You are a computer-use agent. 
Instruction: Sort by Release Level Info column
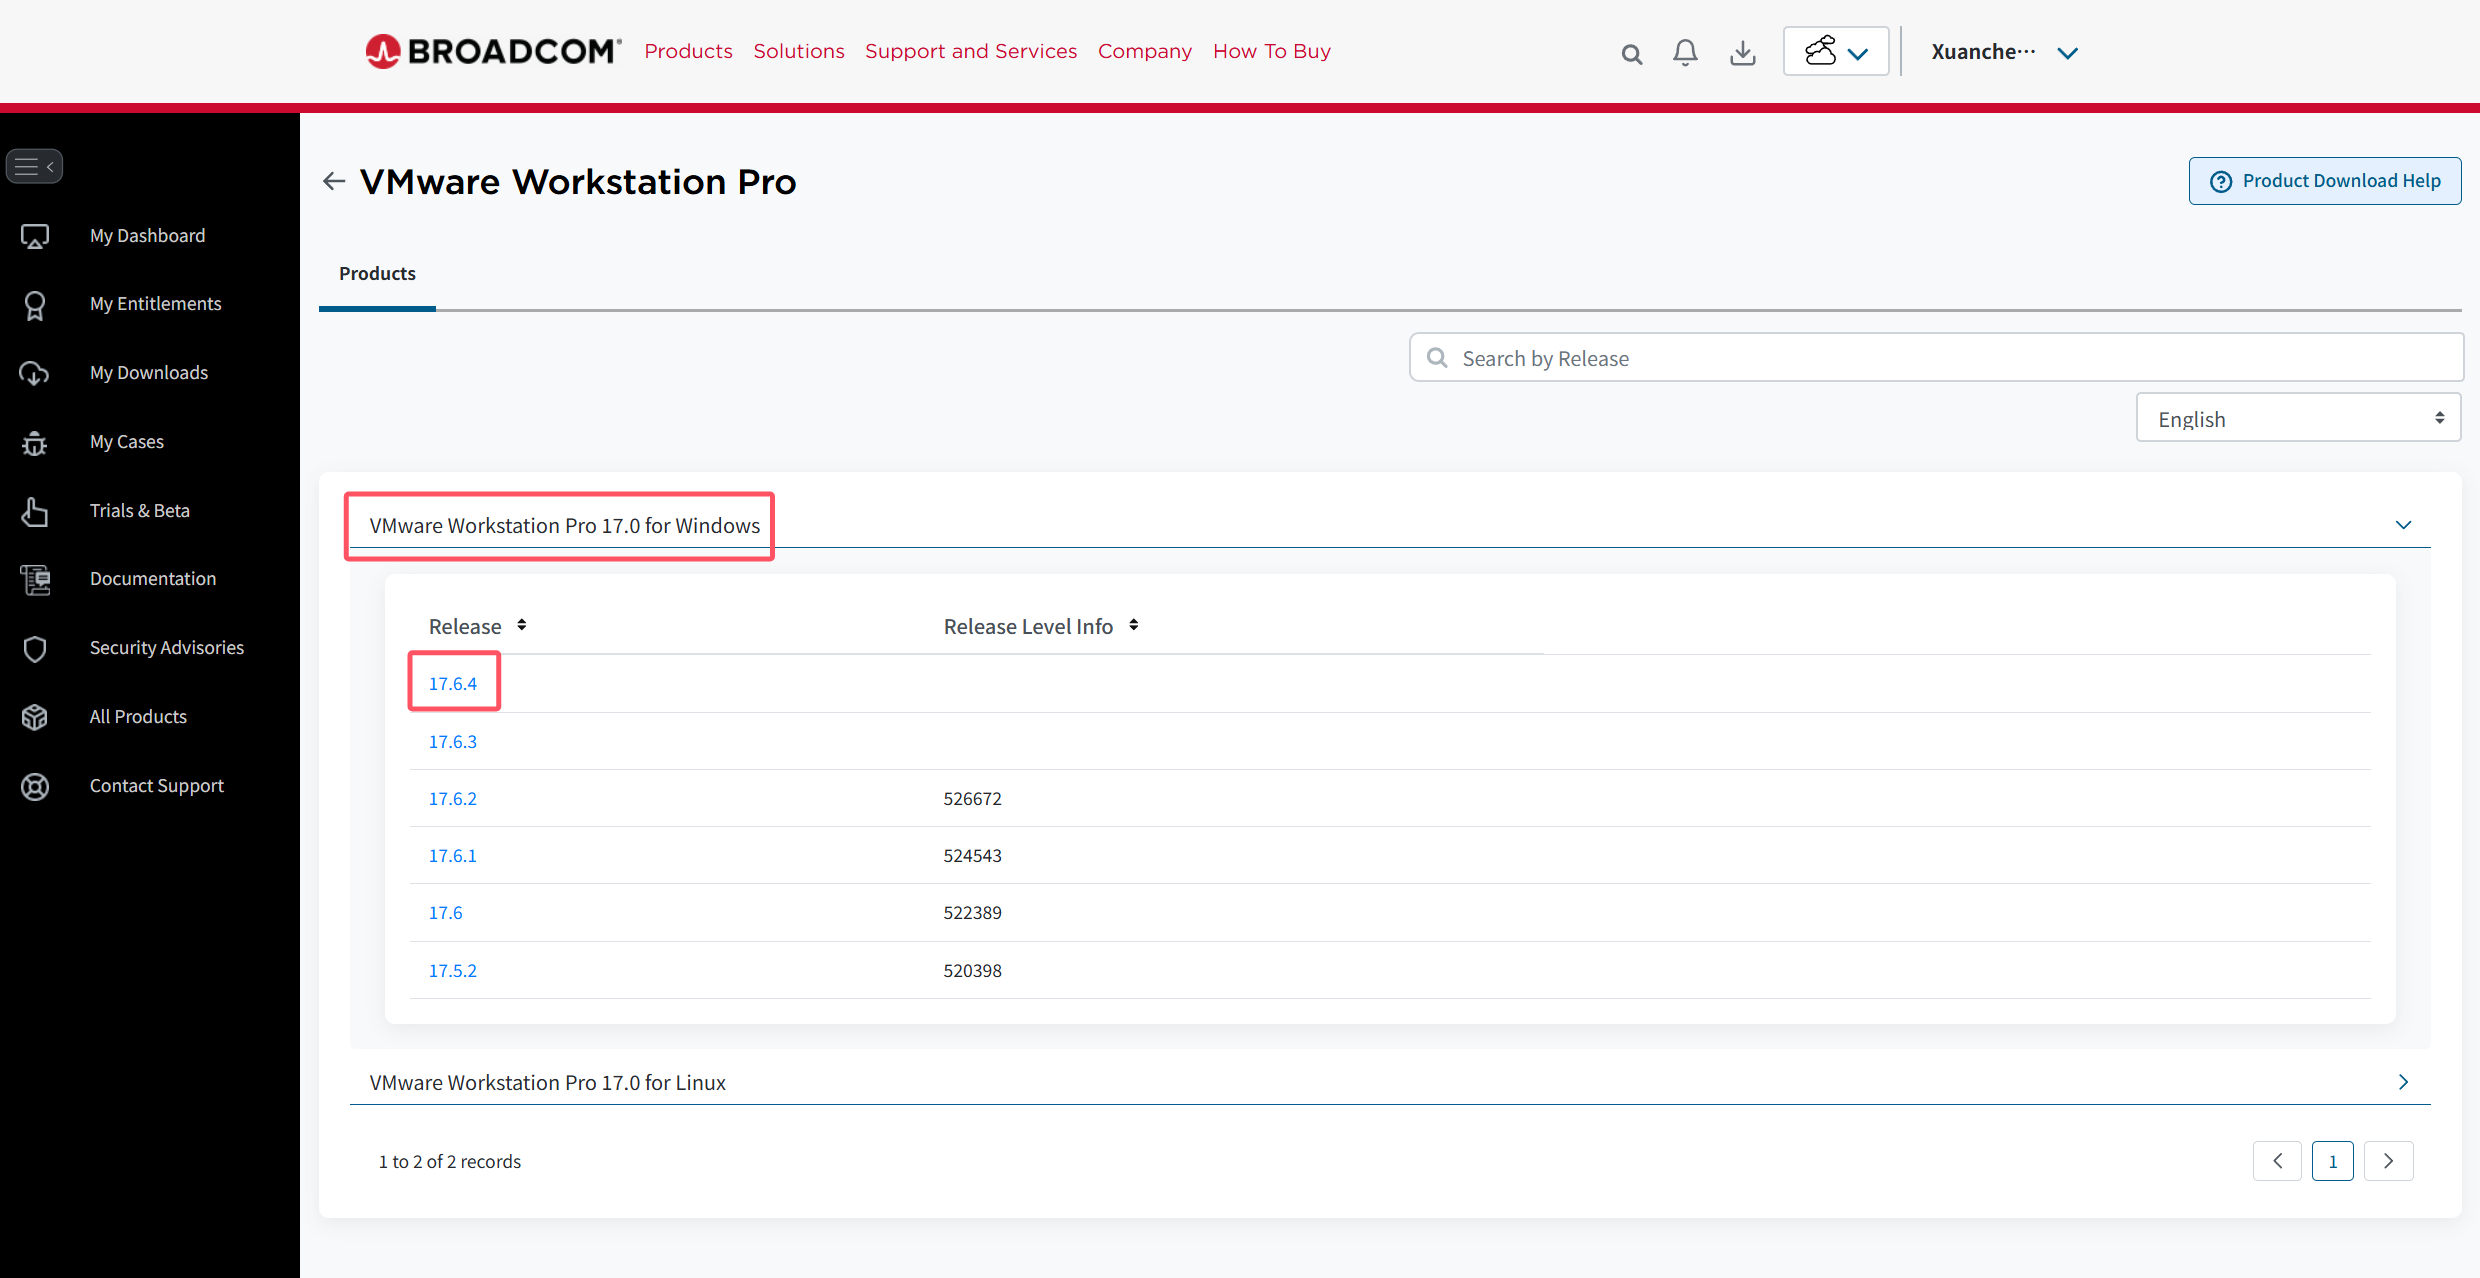pos(1133,625)
